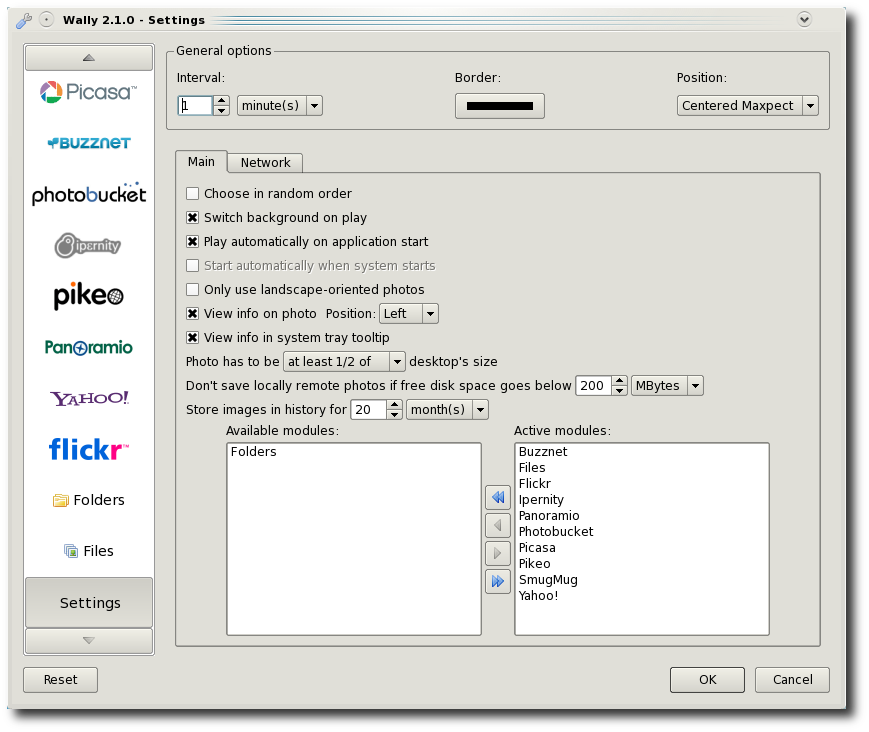This screenshot has height=732, width=869.
Task: Open the Left info position dropdown
Action: coord(408,314)
